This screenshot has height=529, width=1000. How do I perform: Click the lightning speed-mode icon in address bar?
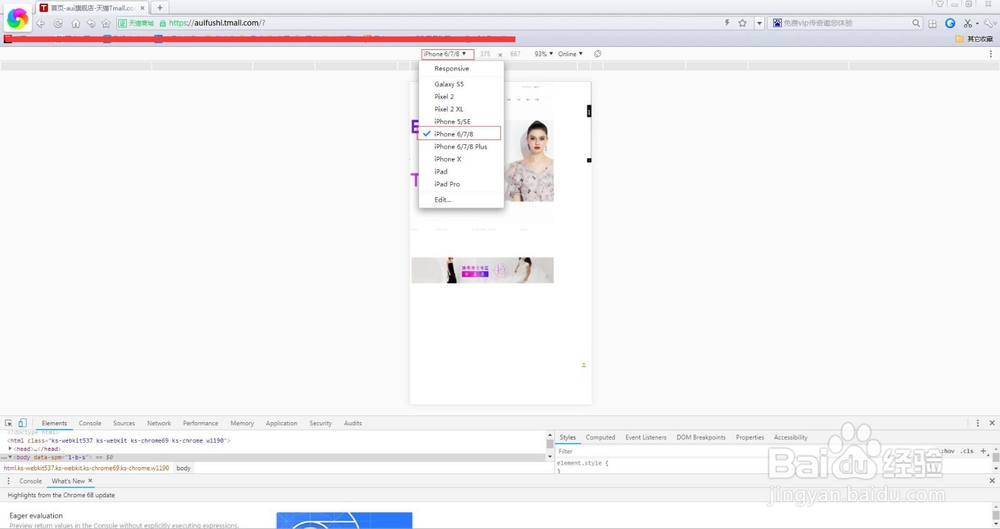pyautogui.click(x=727, y=23)
